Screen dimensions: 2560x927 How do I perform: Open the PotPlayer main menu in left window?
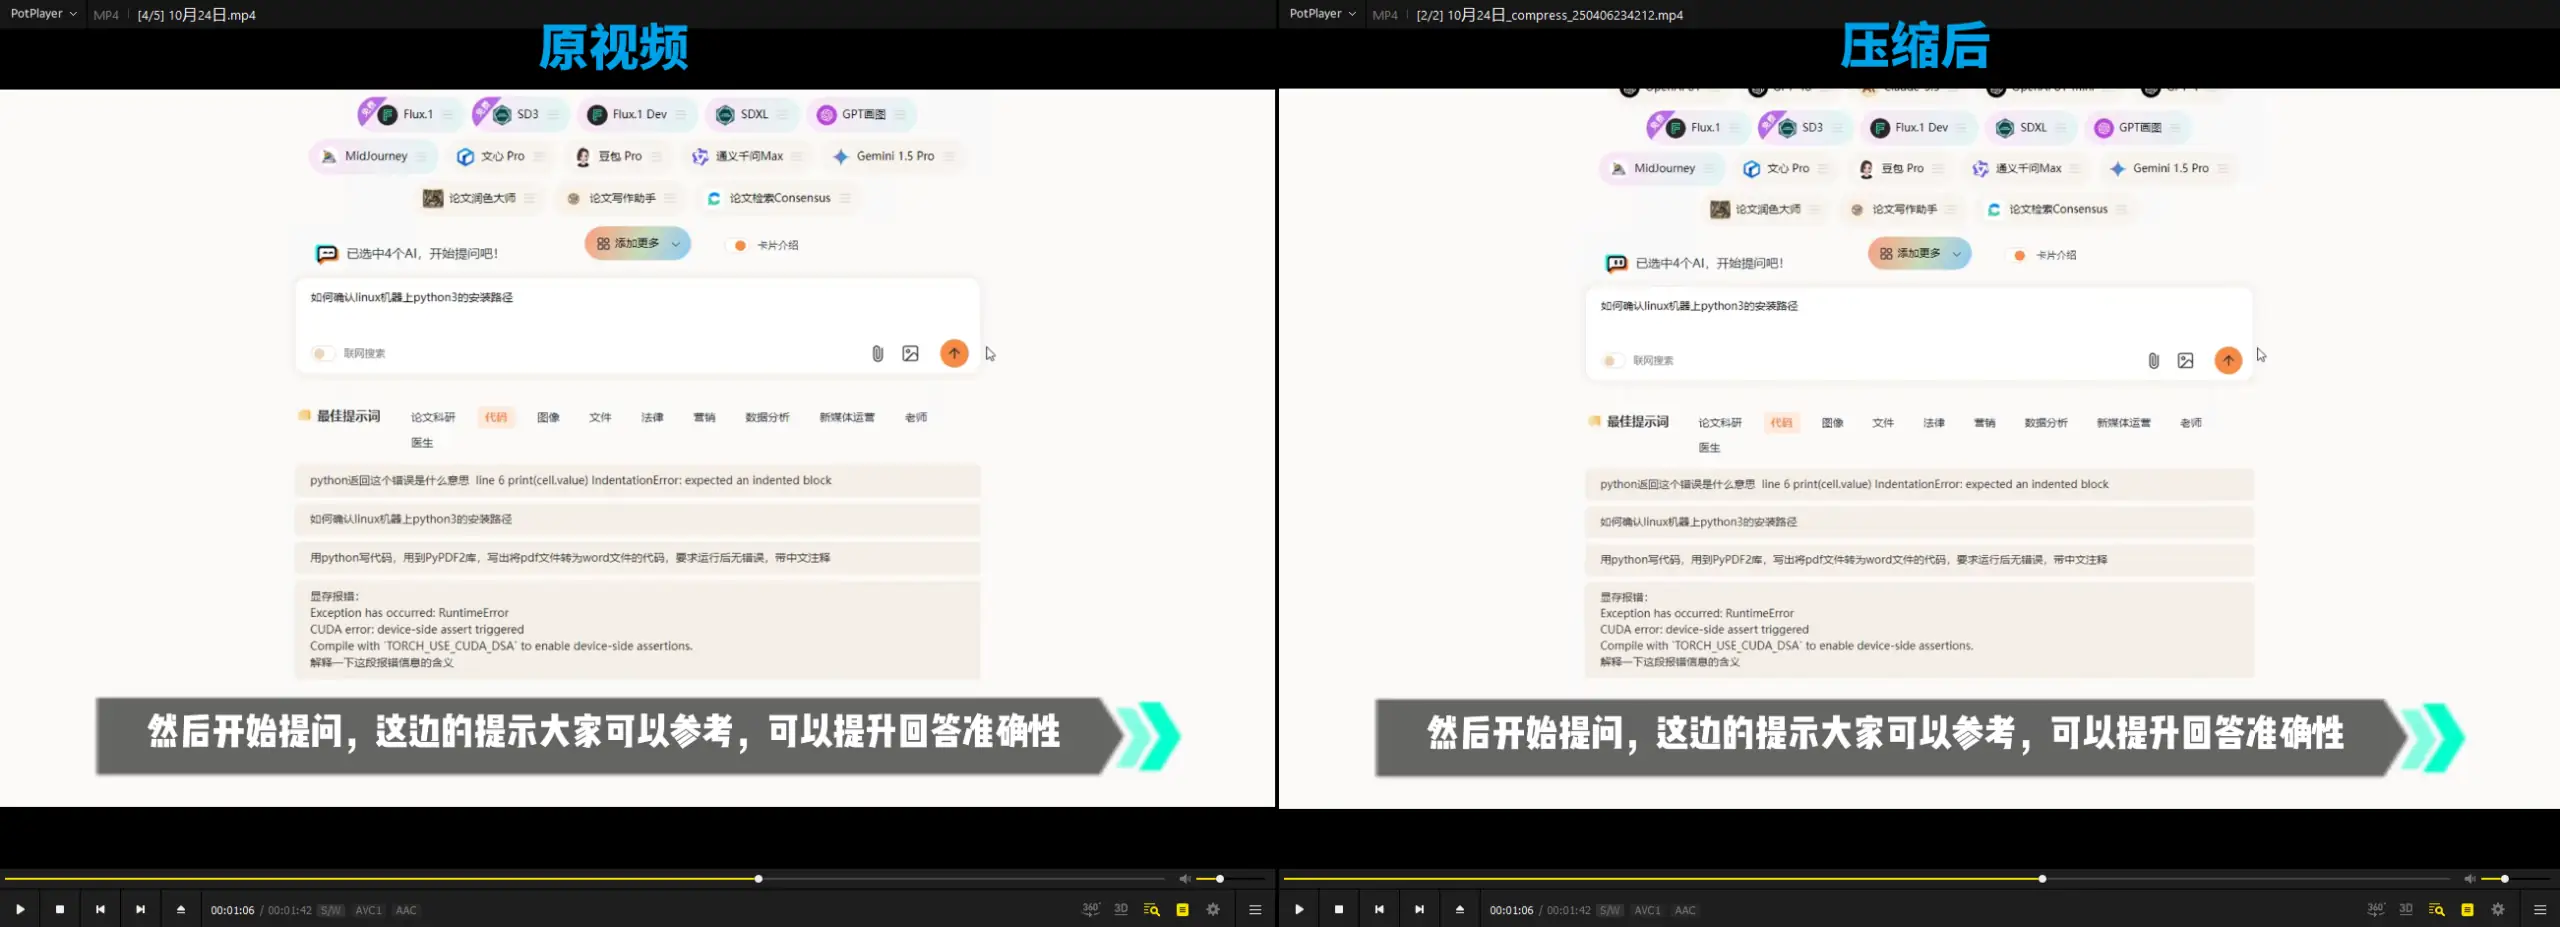click(44, 14)
